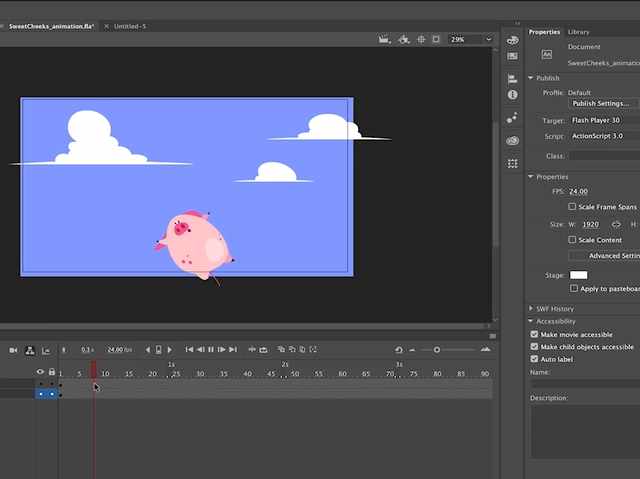The height and width of the screenshot is (479, 640).
Task: Step back one frame
Action: [200, 350]
